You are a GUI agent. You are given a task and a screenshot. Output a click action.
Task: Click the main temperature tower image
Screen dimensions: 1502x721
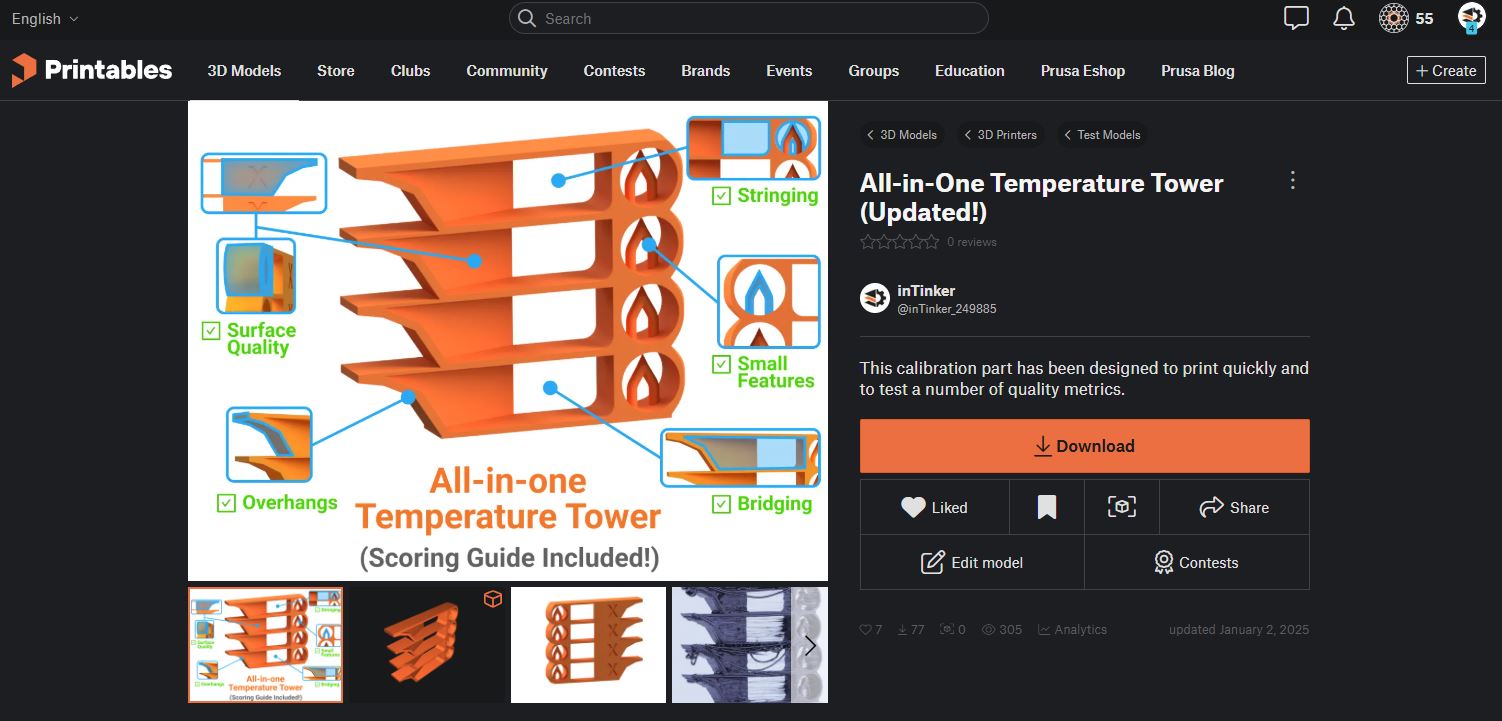point(508,341)
